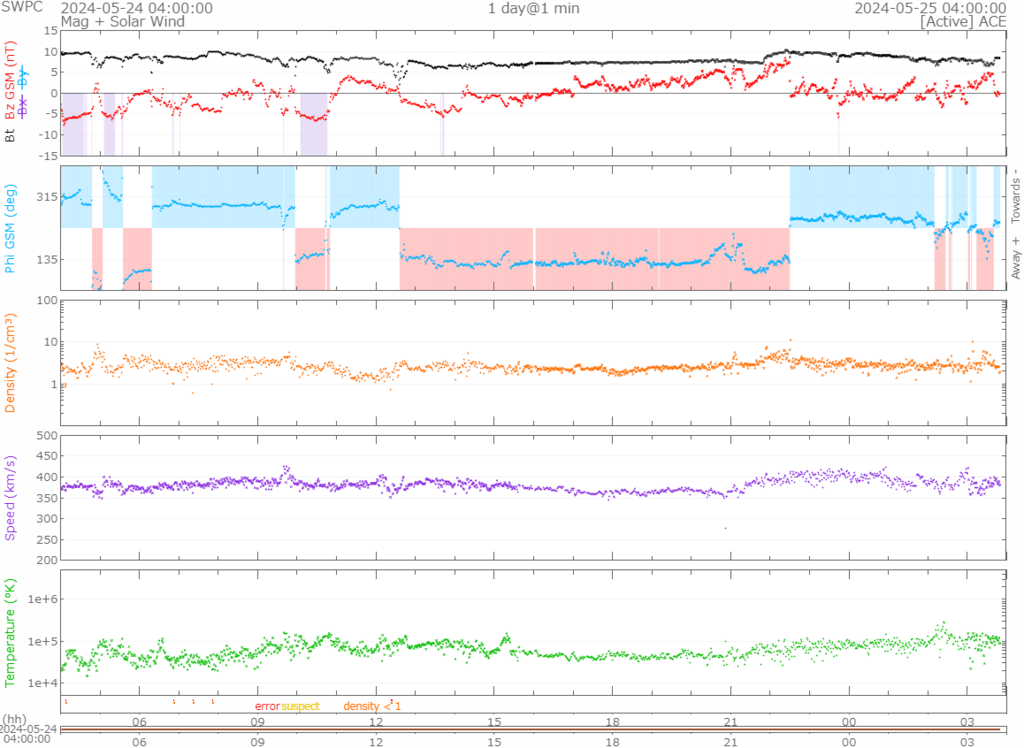Toggle the Bt series label
This screenshot has width=1024, height=748.
coord(11,133)
